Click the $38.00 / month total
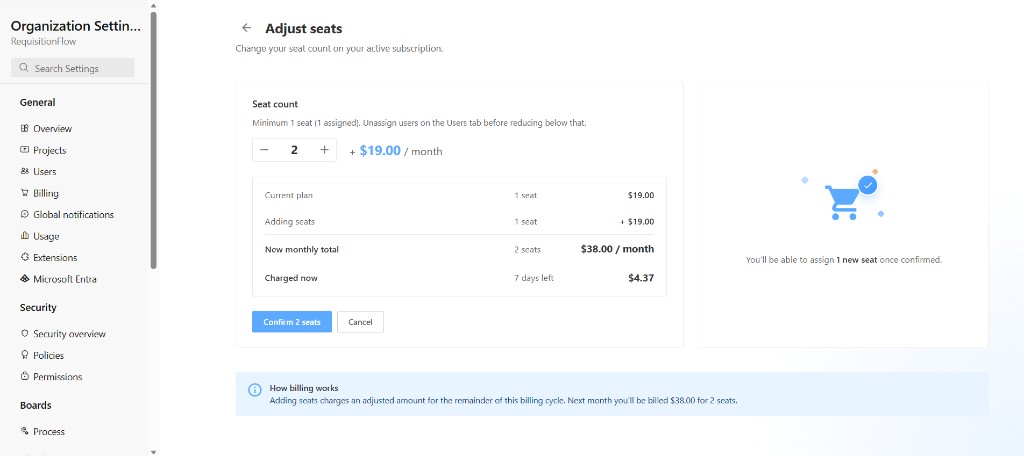Screen dimensions: 1024x456 (617, 249)
